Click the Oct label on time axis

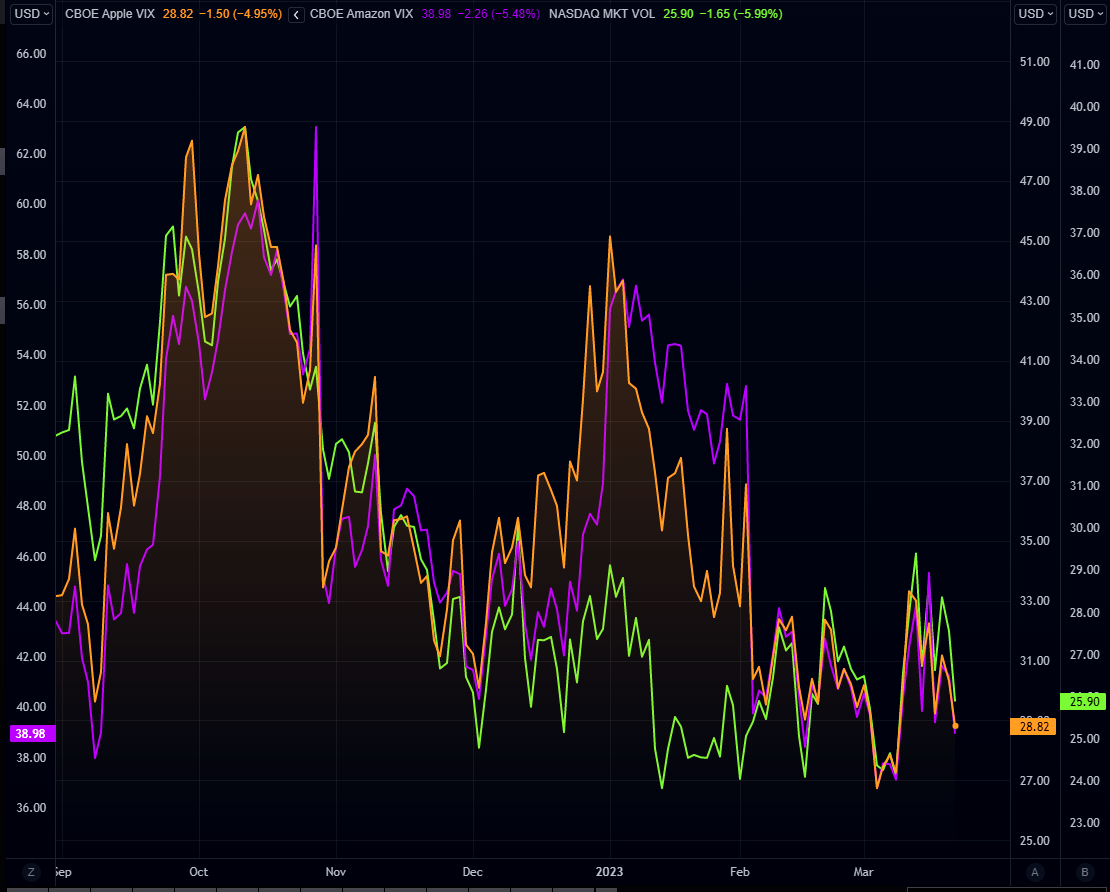(199, 871)
